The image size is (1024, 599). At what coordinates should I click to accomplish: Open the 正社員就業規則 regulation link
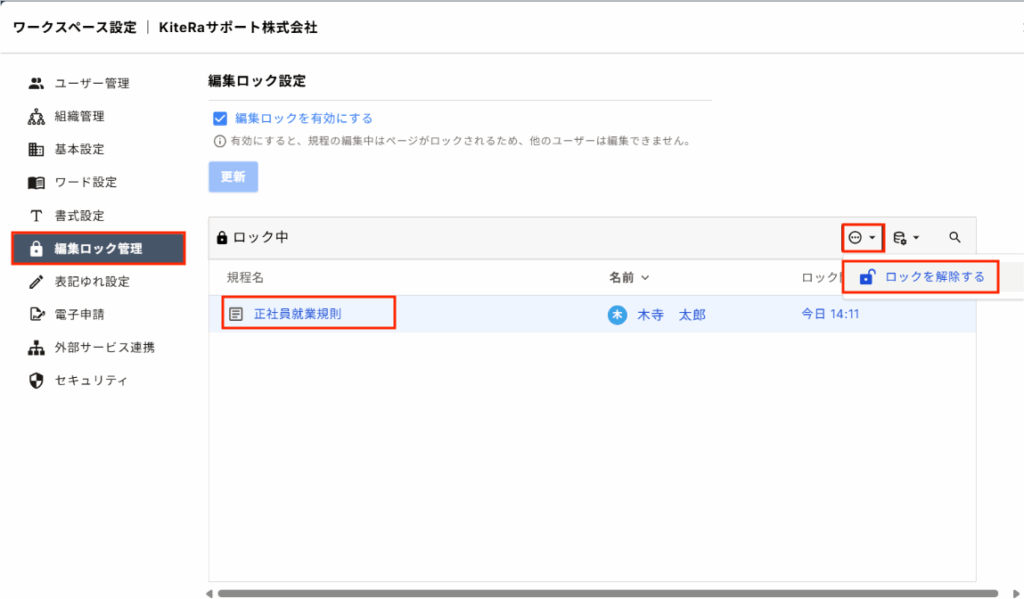(x=297, y=314)
